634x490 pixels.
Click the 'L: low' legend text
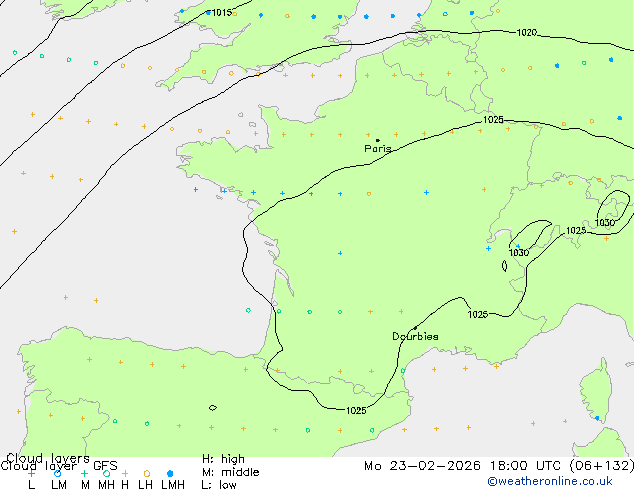219,484
